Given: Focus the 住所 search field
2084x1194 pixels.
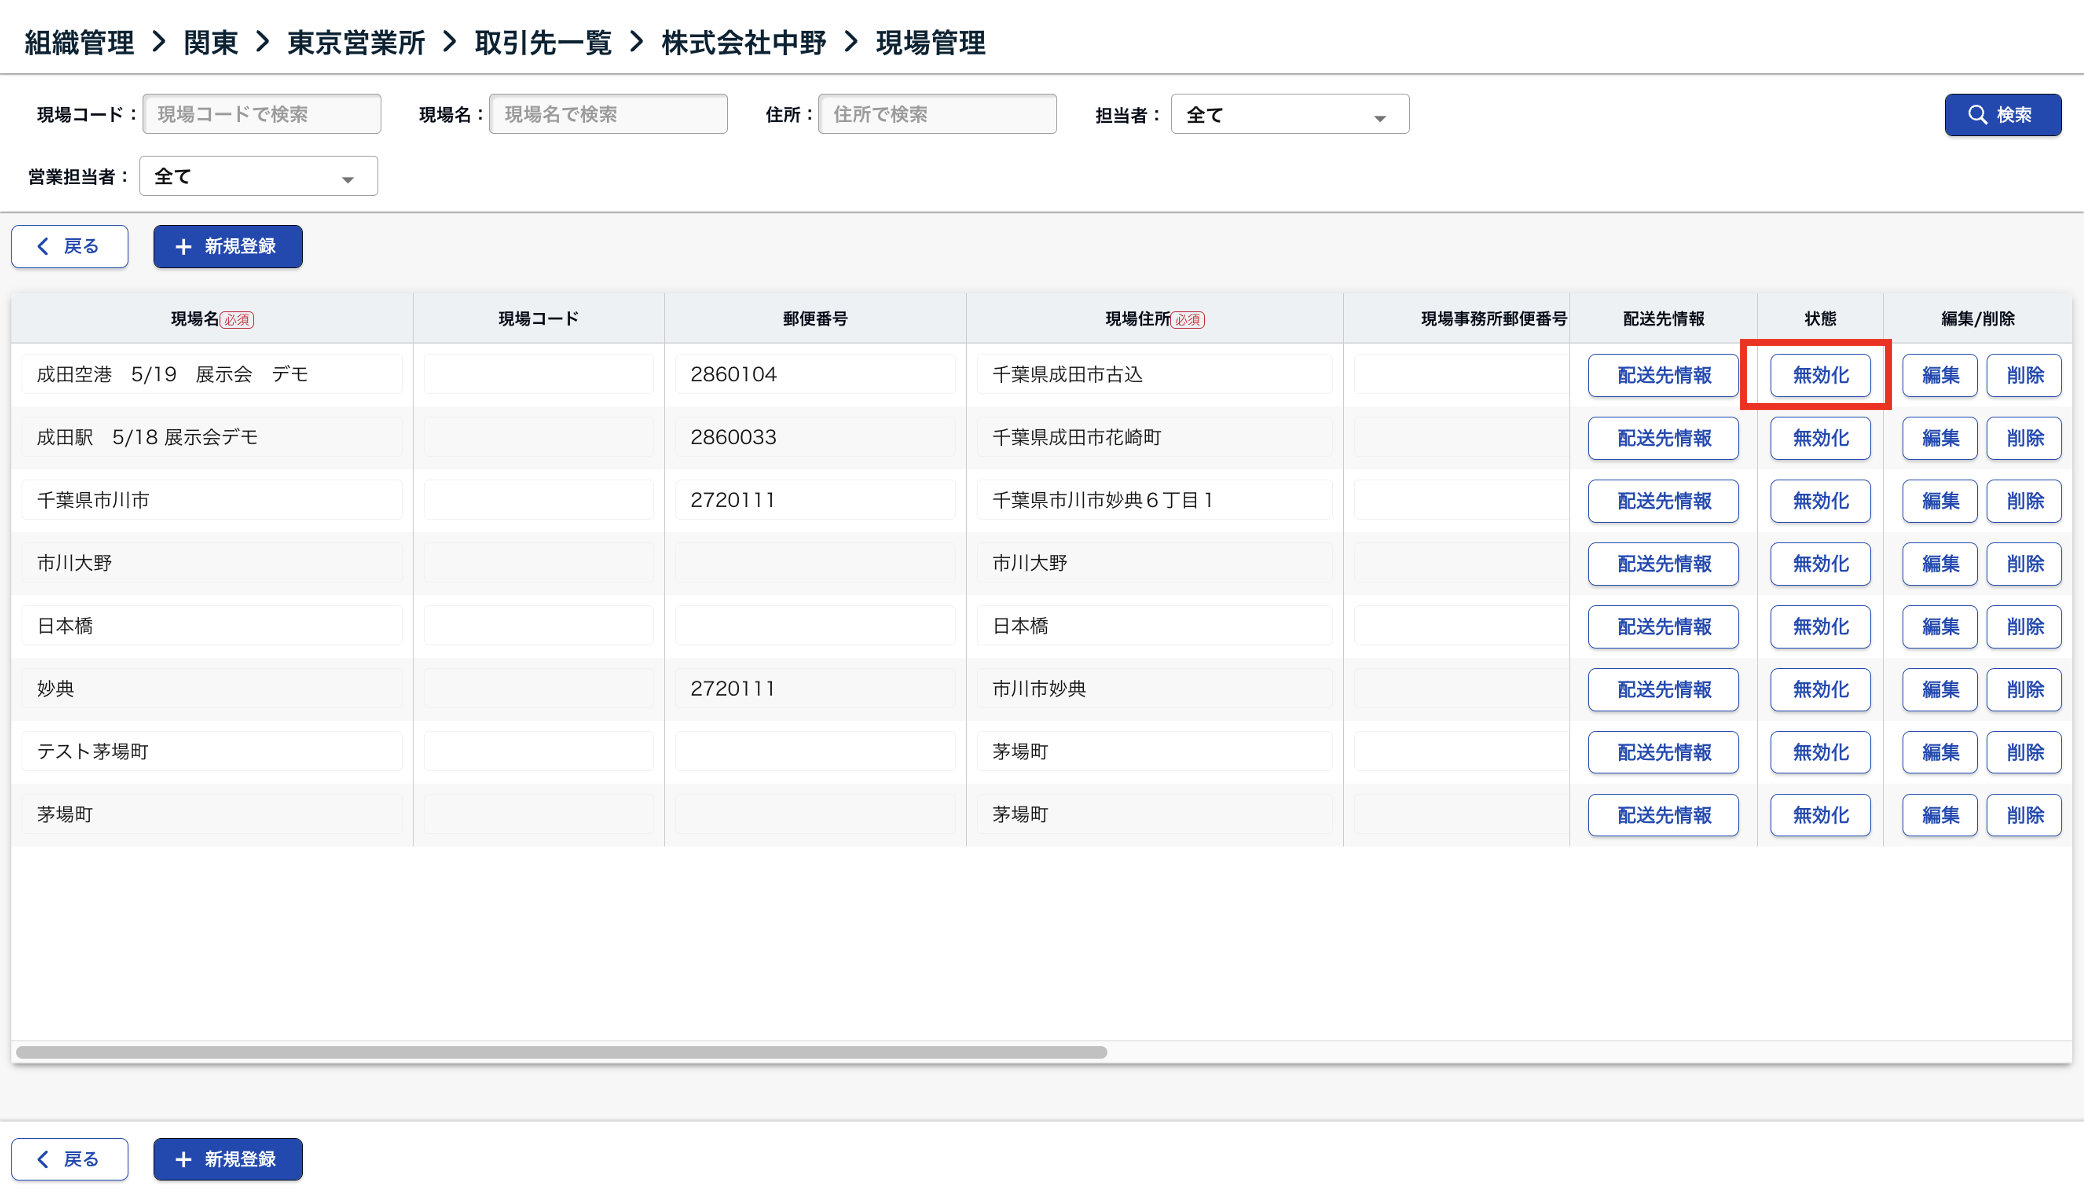Looking at the screenshot, I should 937,115.
